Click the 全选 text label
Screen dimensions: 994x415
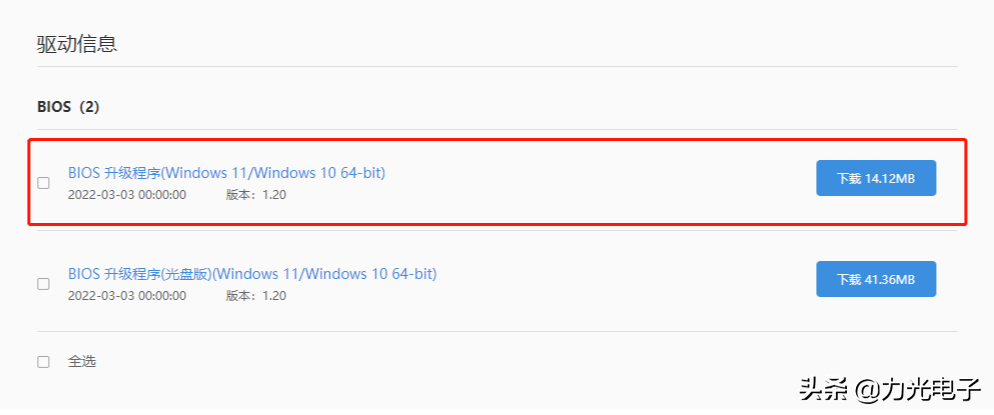82,362
